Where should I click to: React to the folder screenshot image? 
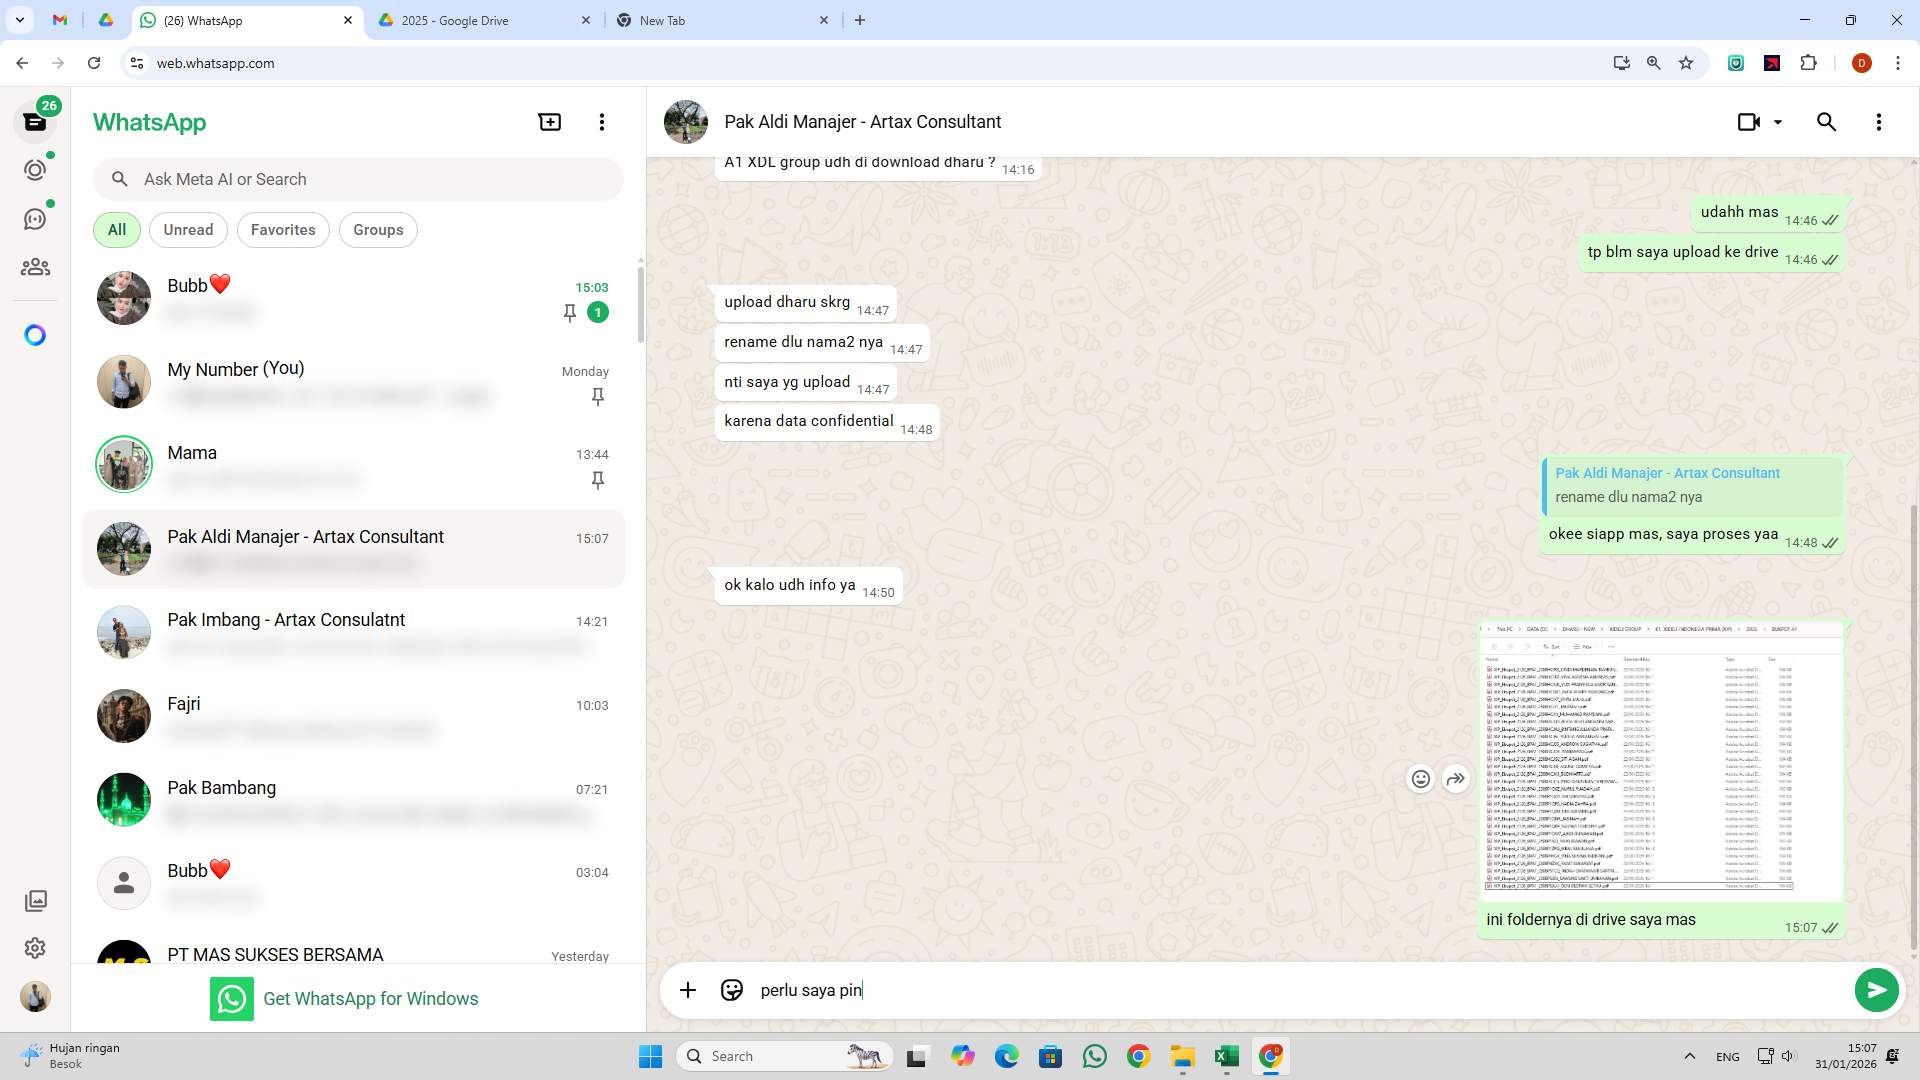(x=1421, y=778)
